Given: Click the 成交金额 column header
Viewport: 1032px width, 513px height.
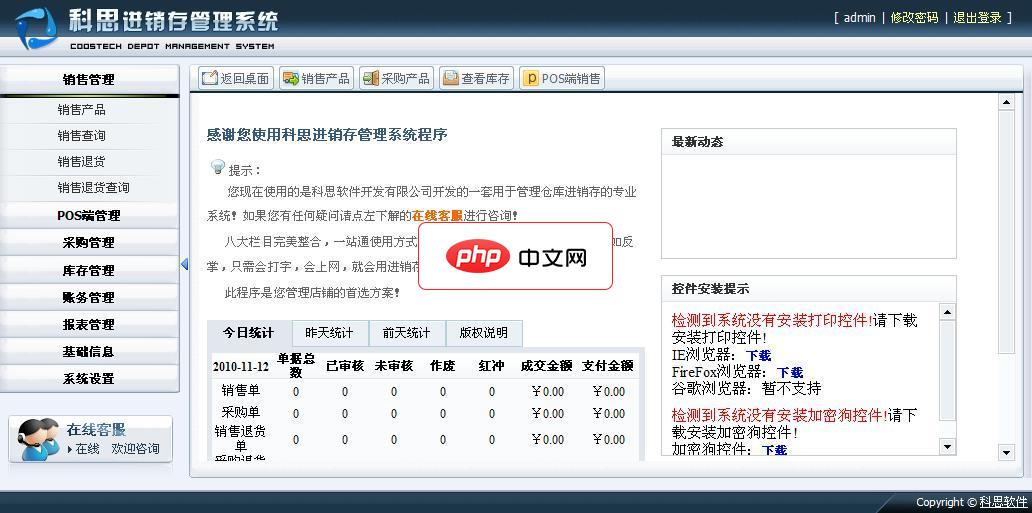Looking at the screenshot, I should click(546, 365).
